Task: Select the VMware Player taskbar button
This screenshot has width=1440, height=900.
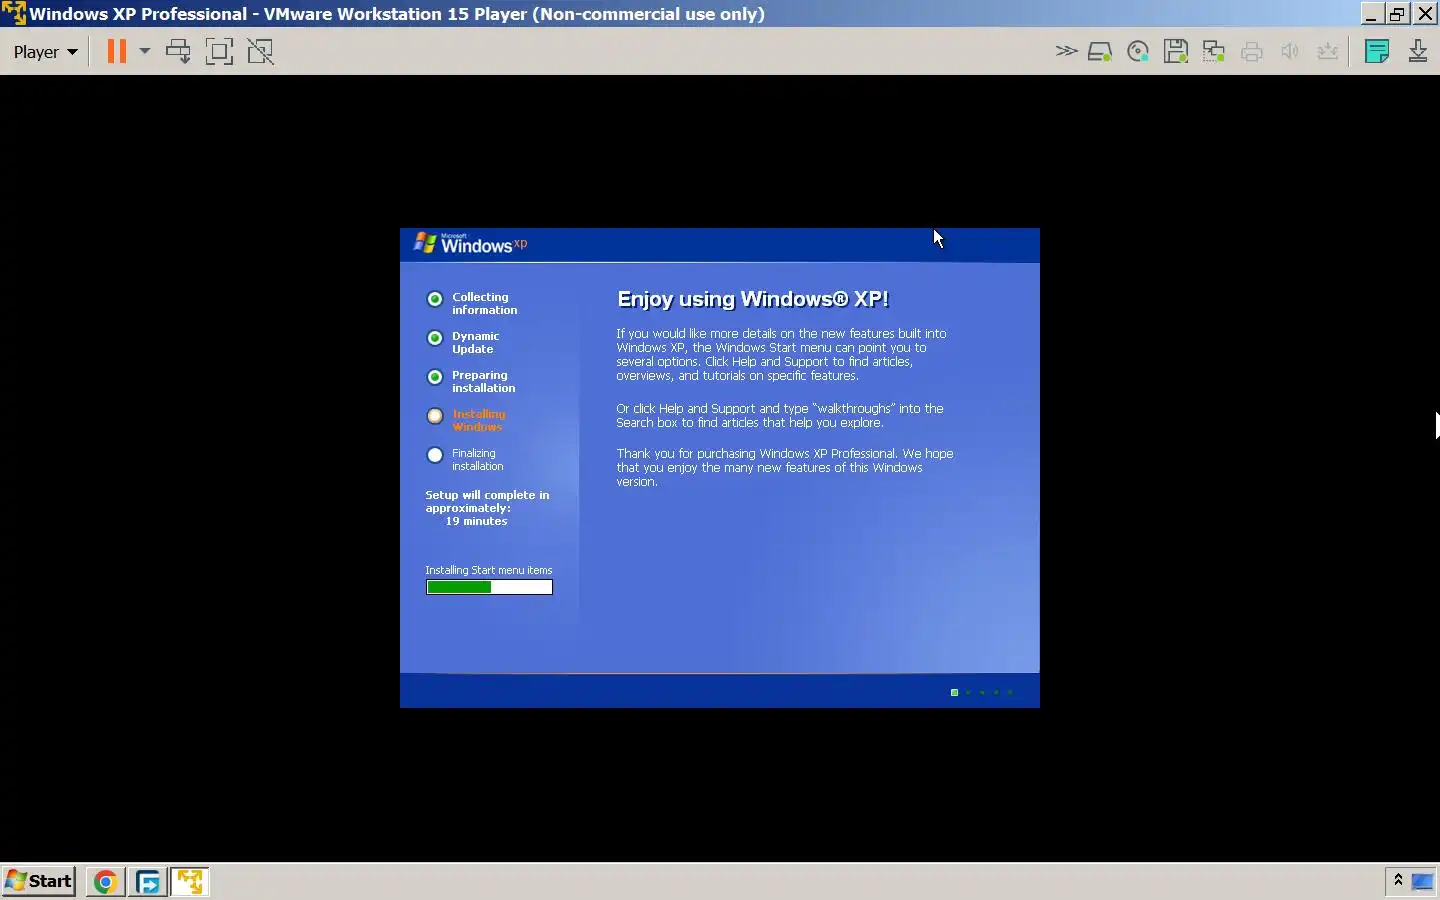Action: click(x=190, y=882)
